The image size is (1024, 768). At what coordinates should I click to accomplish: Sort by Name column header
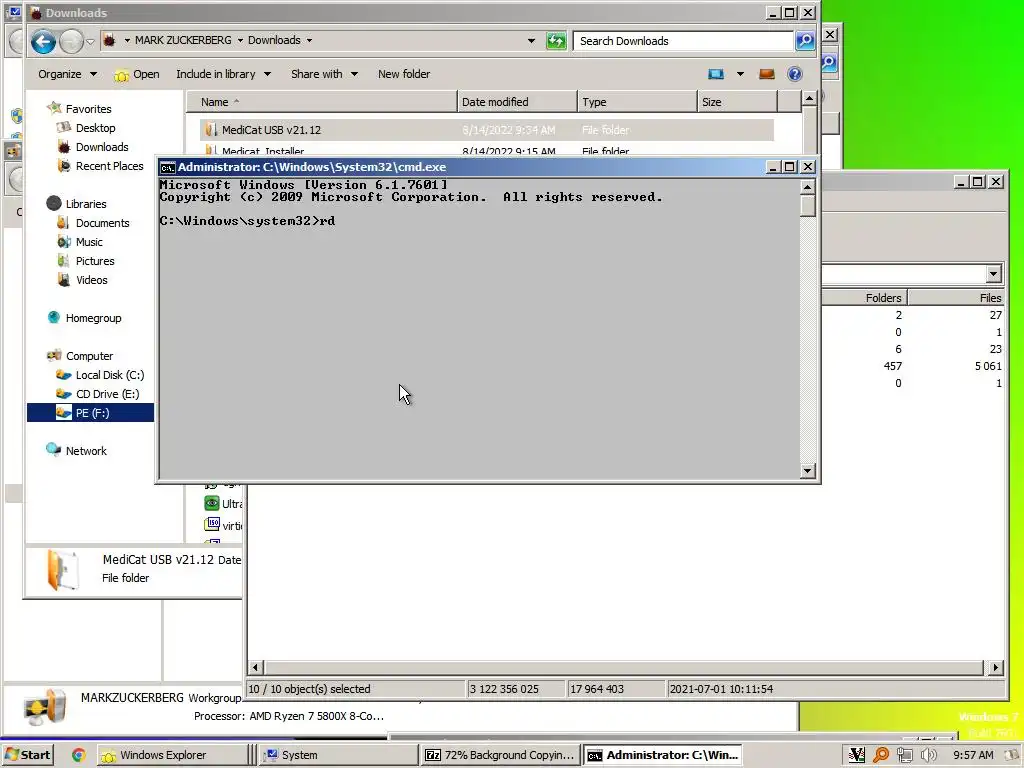(322, 102)
